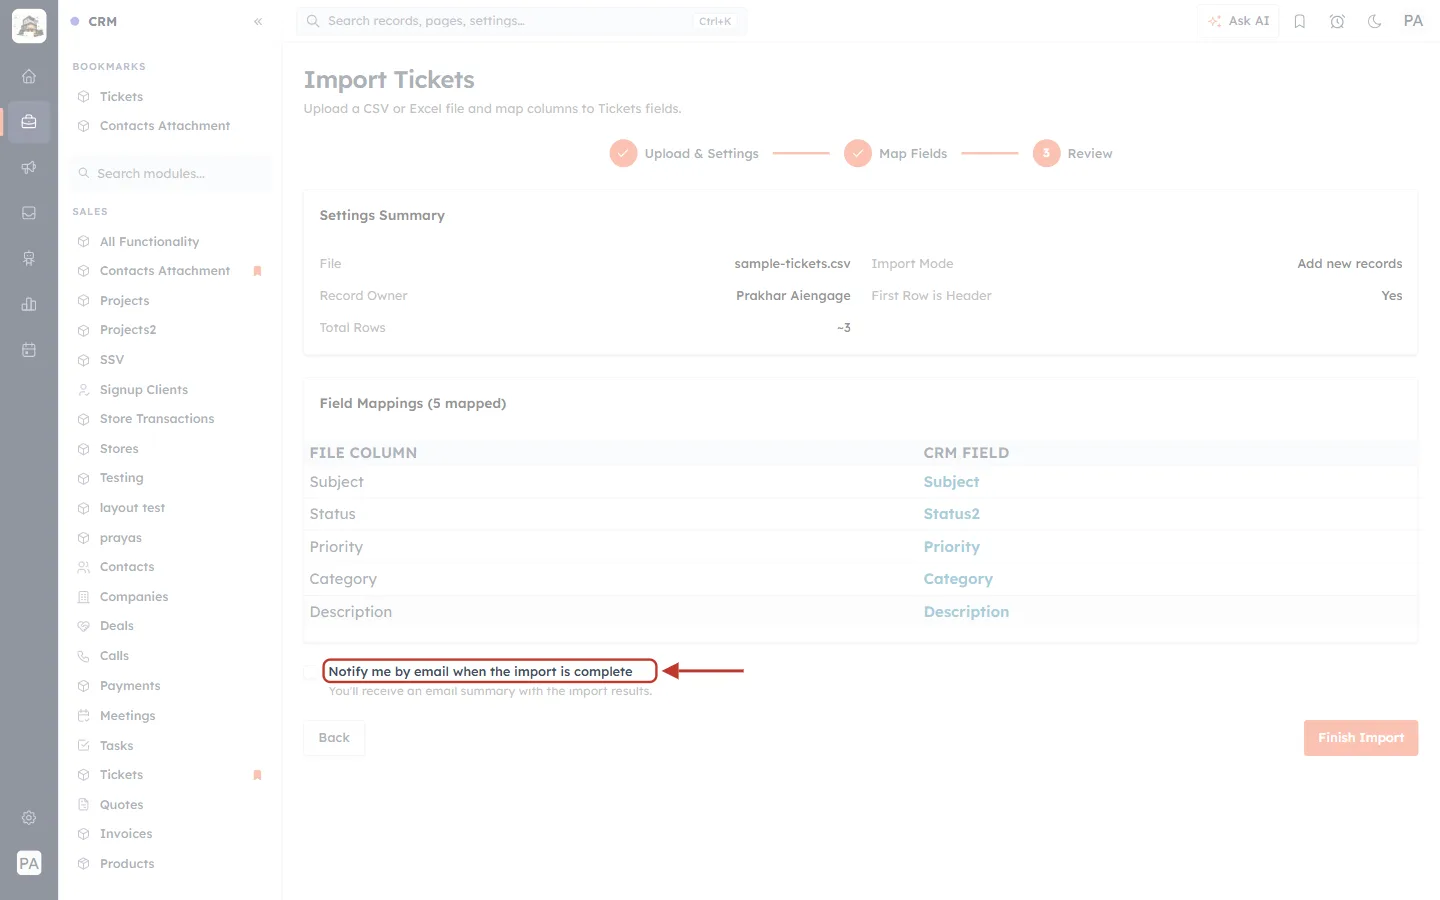This screenshot has height=900, width=1440.
Task: Click the bookmark flag beside Sales Contacts Attachment
Action: pos(257,271)
